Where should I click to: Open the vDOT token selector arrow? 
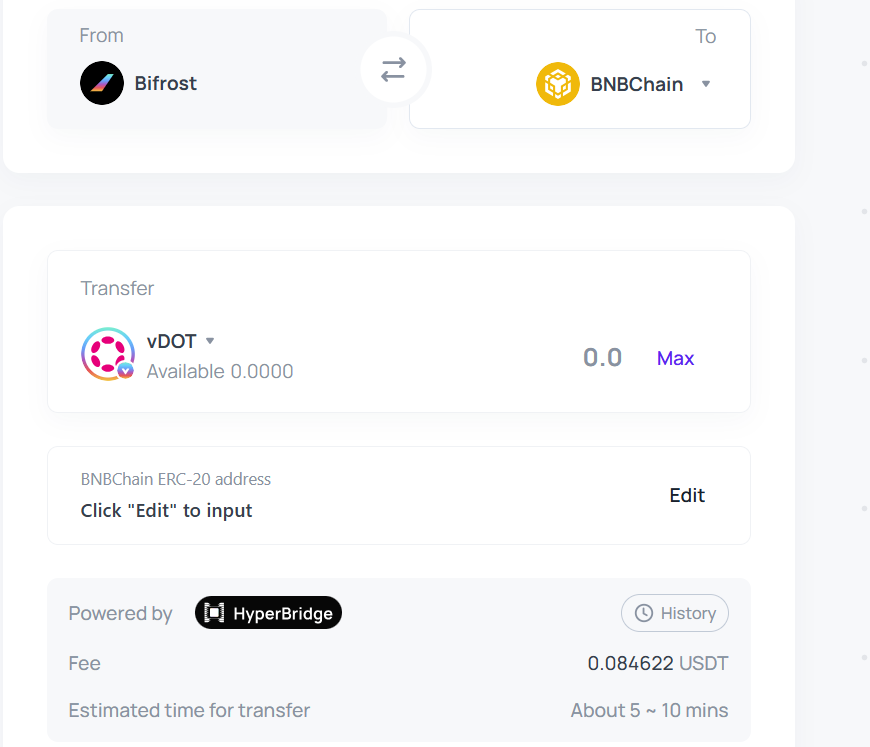[210, 341]
